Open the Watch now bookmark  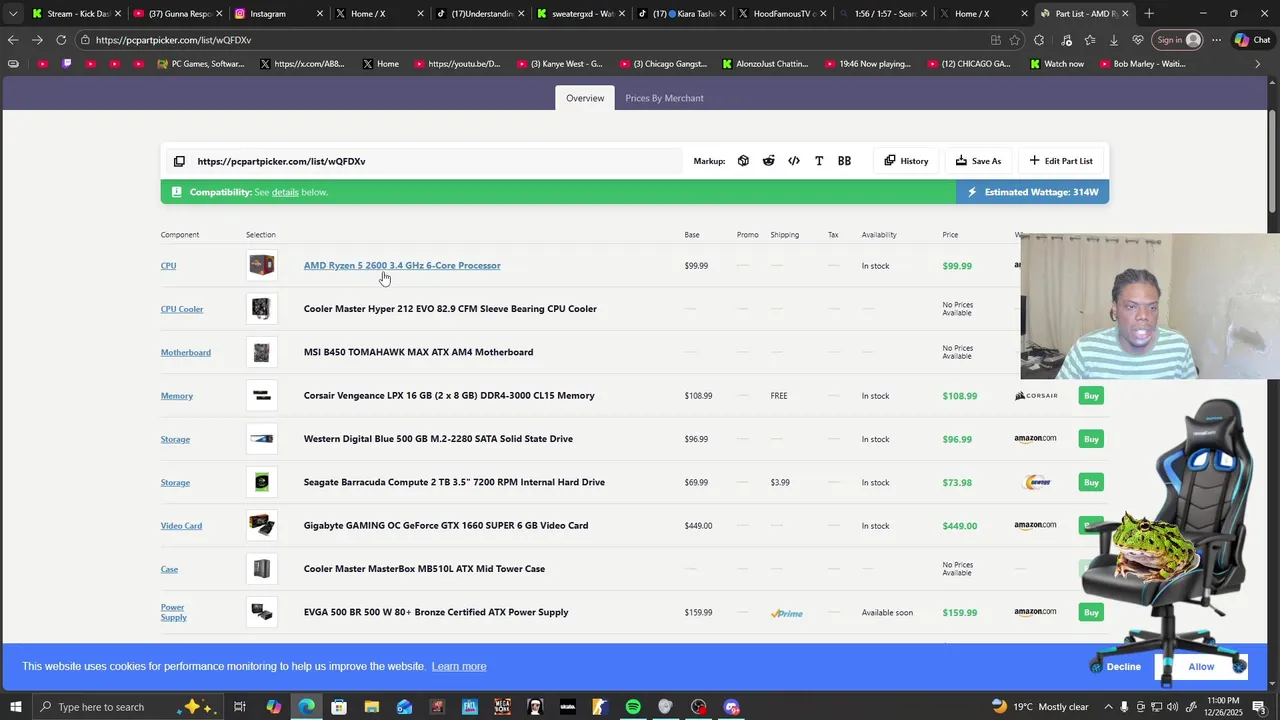pos(1057,64)
